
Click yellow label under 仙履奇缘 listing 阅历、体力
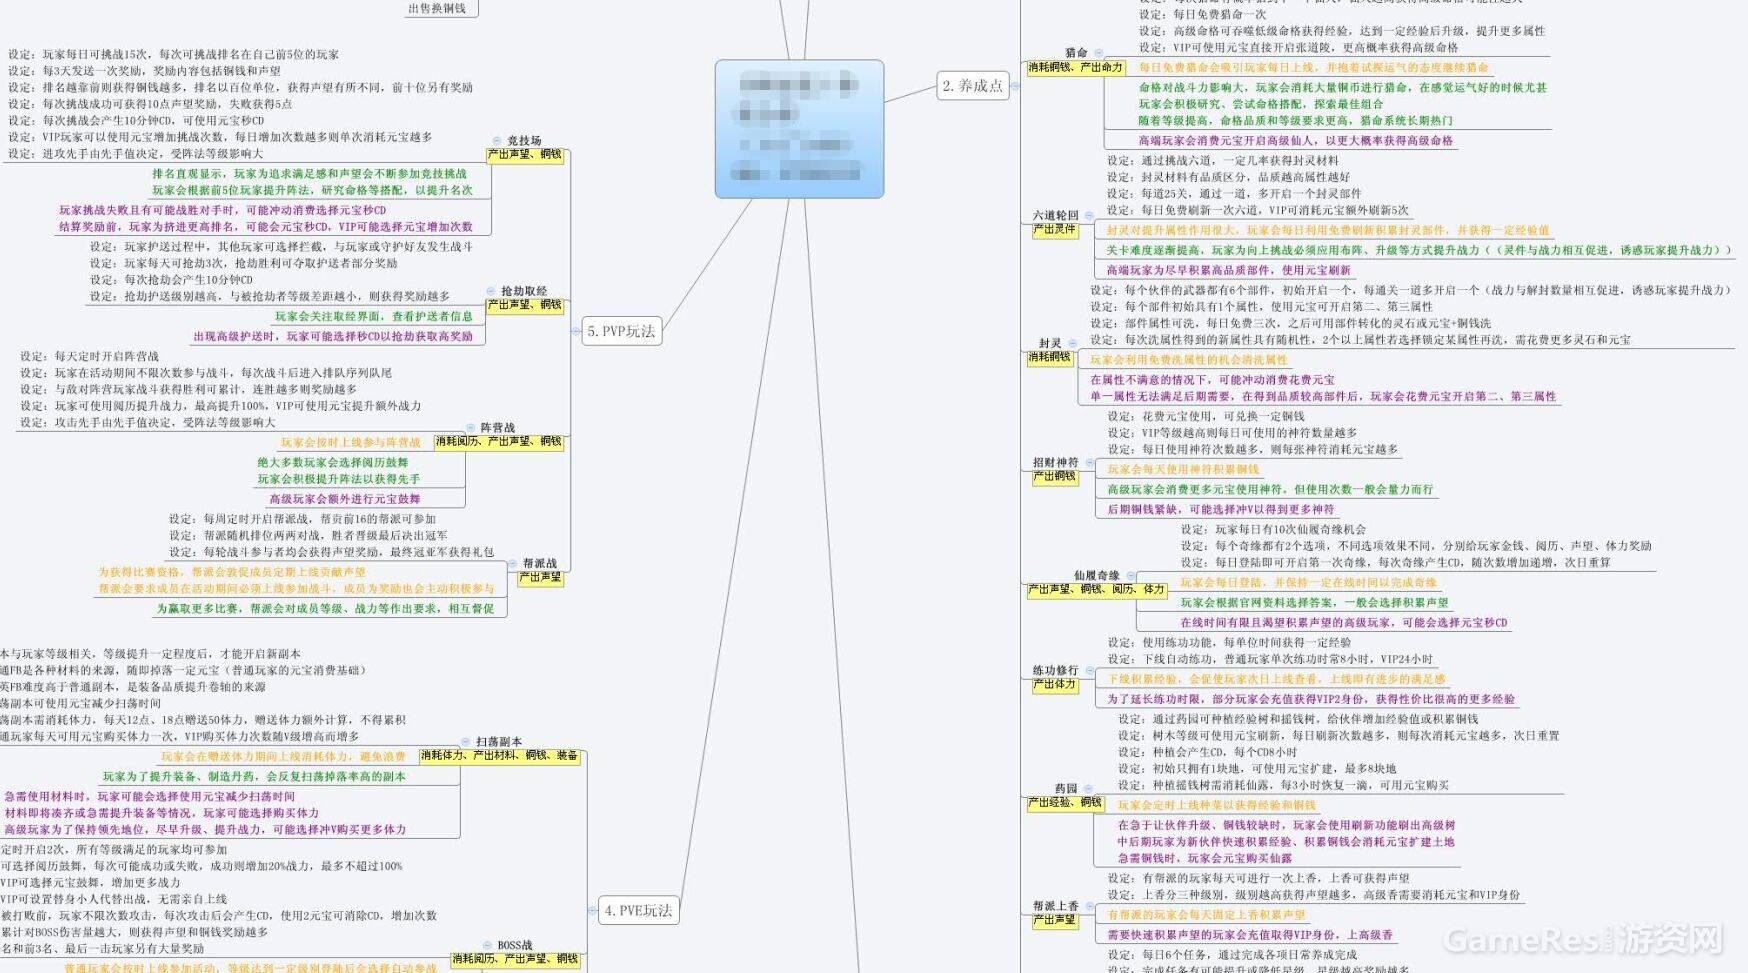pyautogui.click(x=1097, y=590)
